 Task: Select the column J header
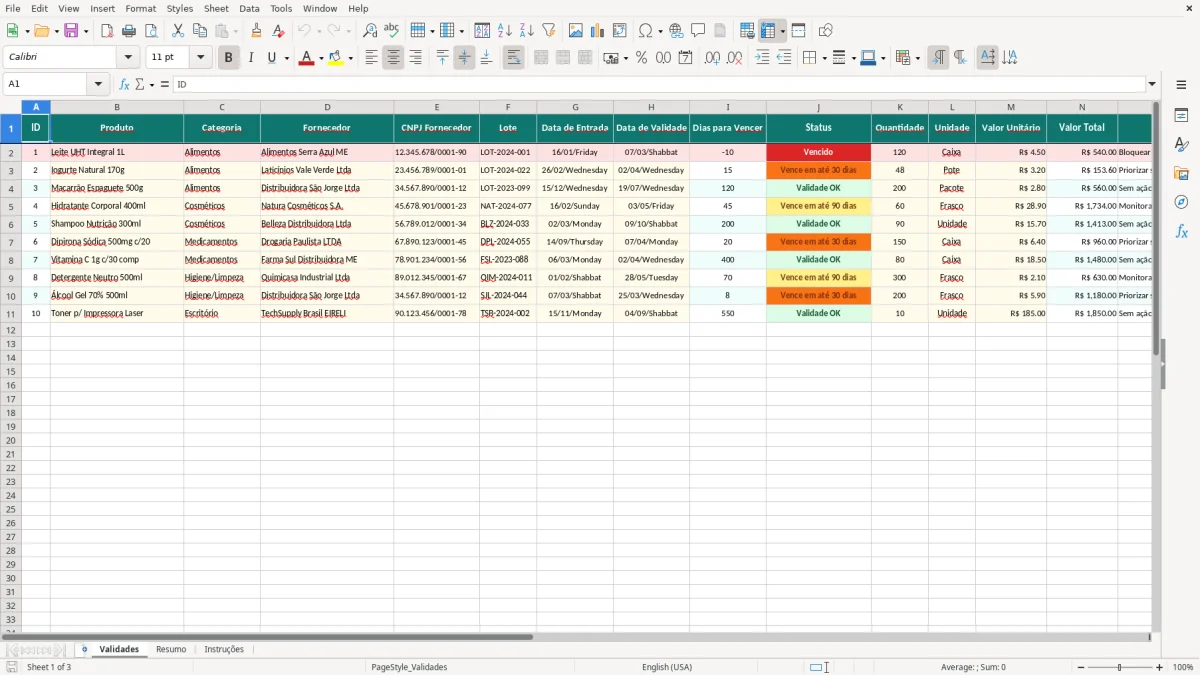click(x=818, y=107)
